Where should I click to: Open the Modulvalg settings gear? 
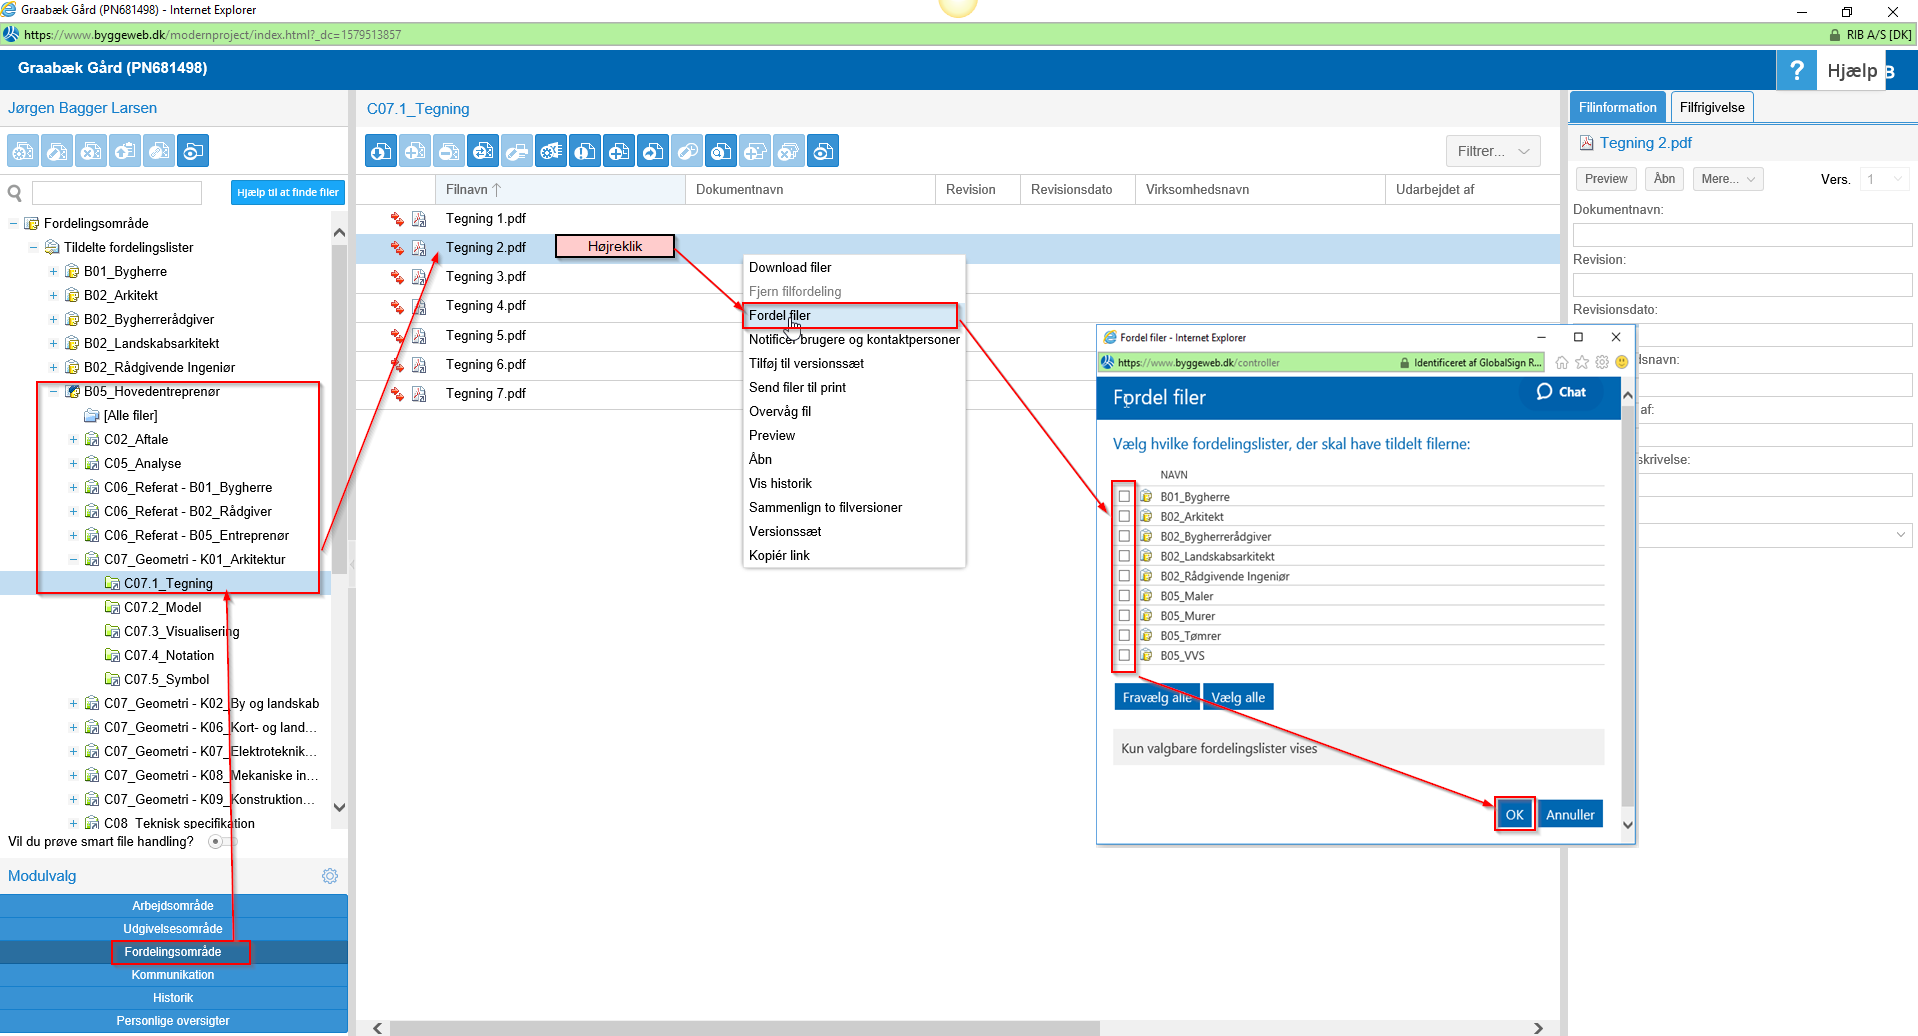330,876
